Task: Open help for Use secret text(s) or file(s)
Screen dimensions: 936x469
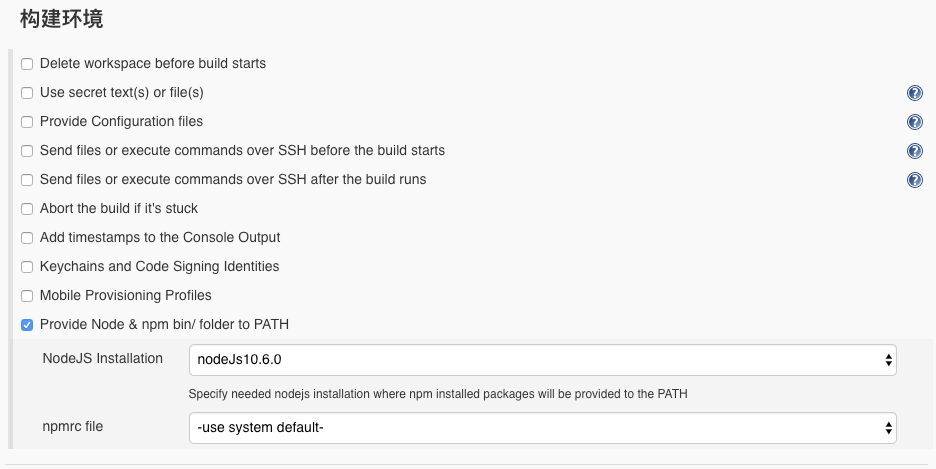Action: (914, 93)
